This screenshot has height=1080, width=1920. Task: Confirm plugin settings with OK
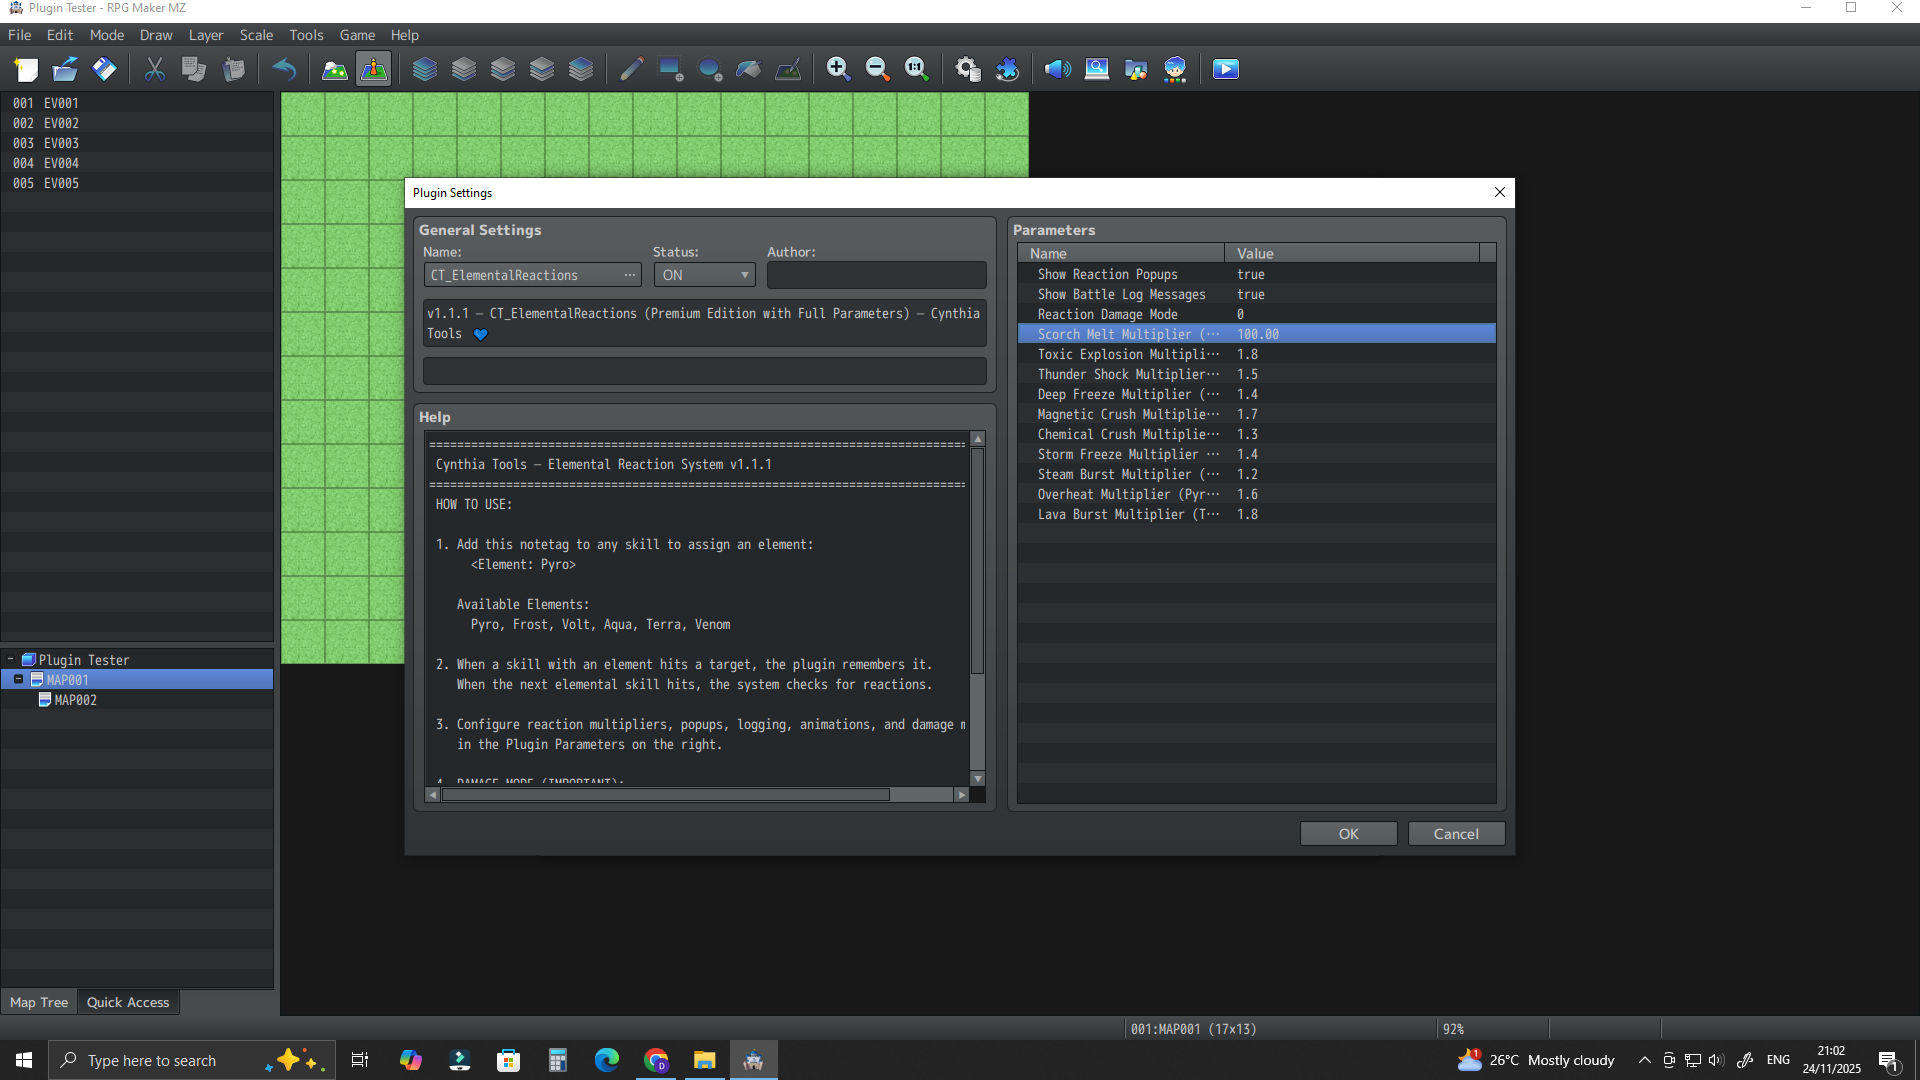point(1348,834)
